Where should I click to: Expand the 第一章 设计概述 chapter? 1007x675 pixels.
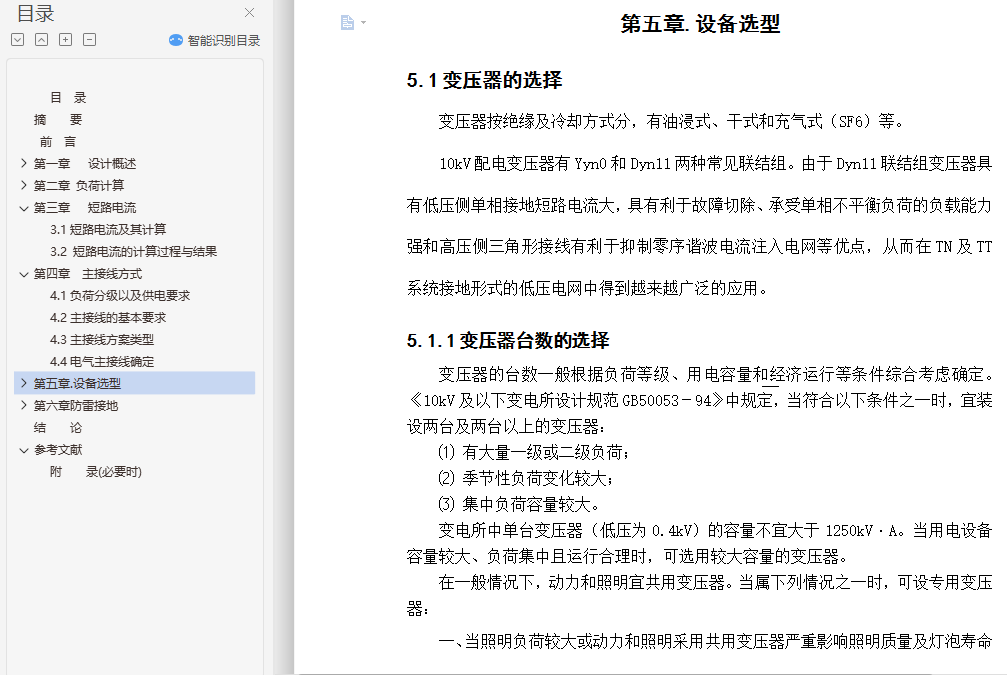(24, 163)
